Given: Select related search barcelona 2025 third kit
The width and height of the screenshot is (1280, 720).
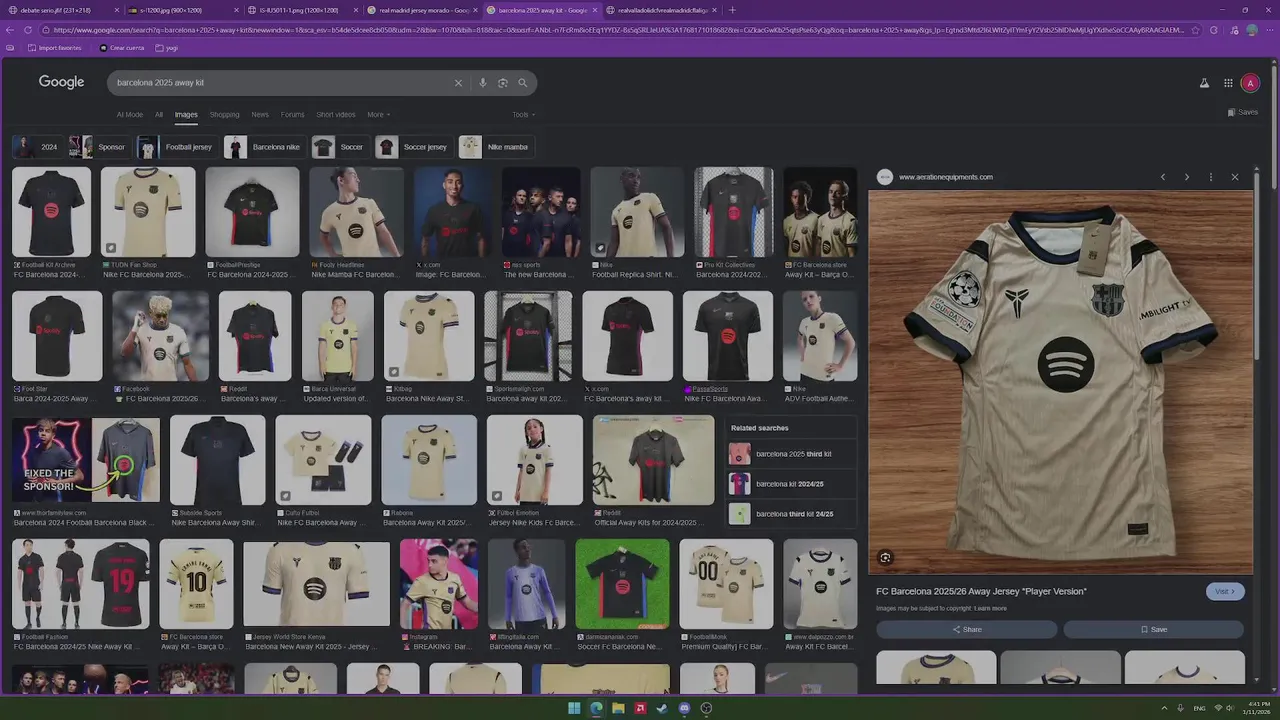Looking at the screenshot, I should tap(793, 454).
